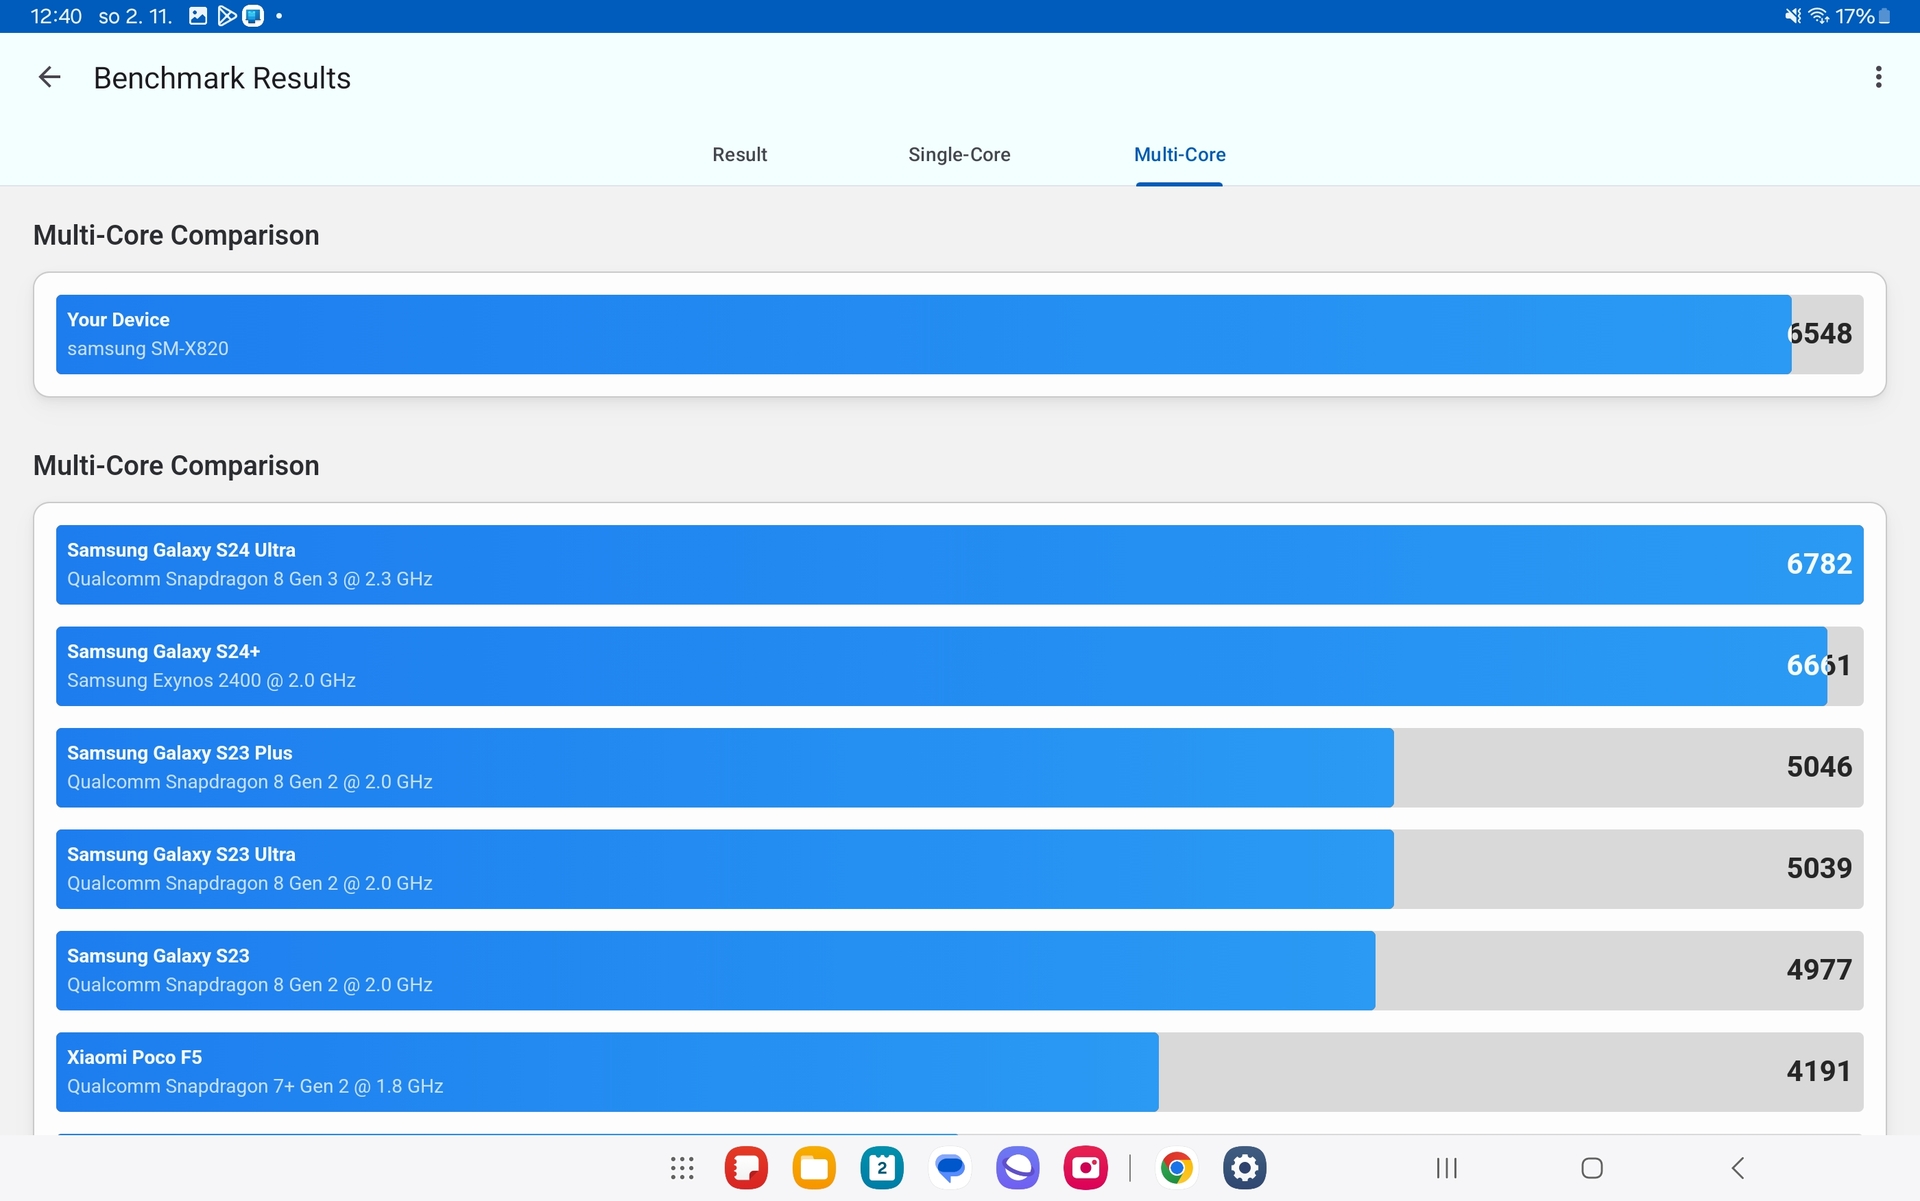Click Samsung Exynos 2400 @ 2.0 GHz text
This screenshot has width=1920, height=1201.
tap(211, 681)
